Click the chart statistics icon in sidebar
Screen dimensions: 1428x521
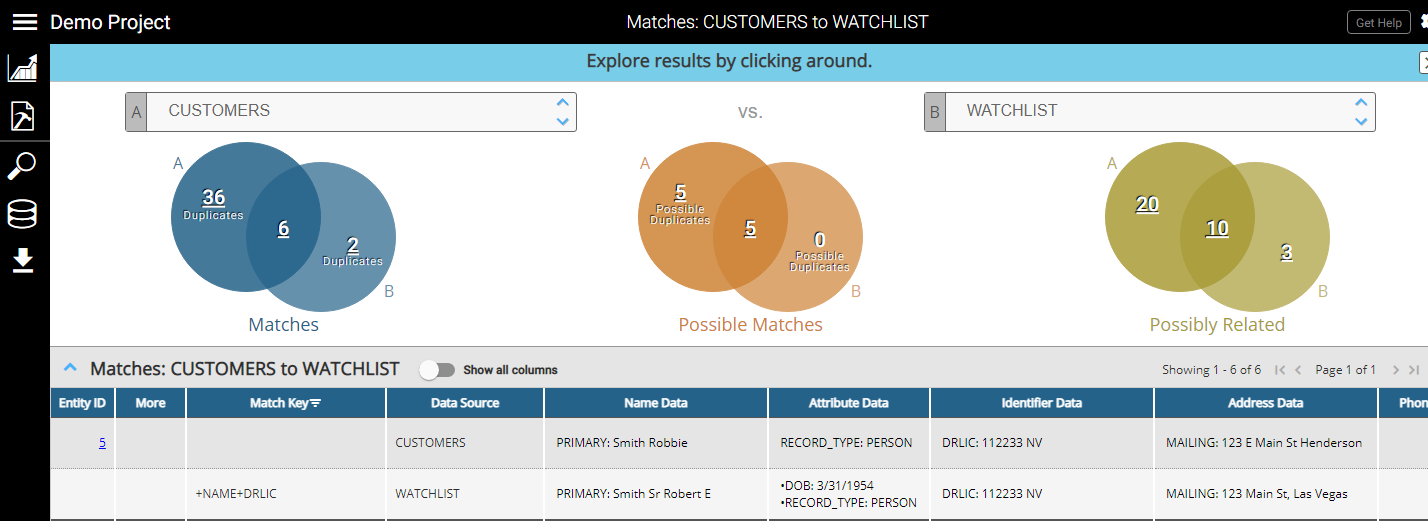pyautogui.click(x=23, y=68)
